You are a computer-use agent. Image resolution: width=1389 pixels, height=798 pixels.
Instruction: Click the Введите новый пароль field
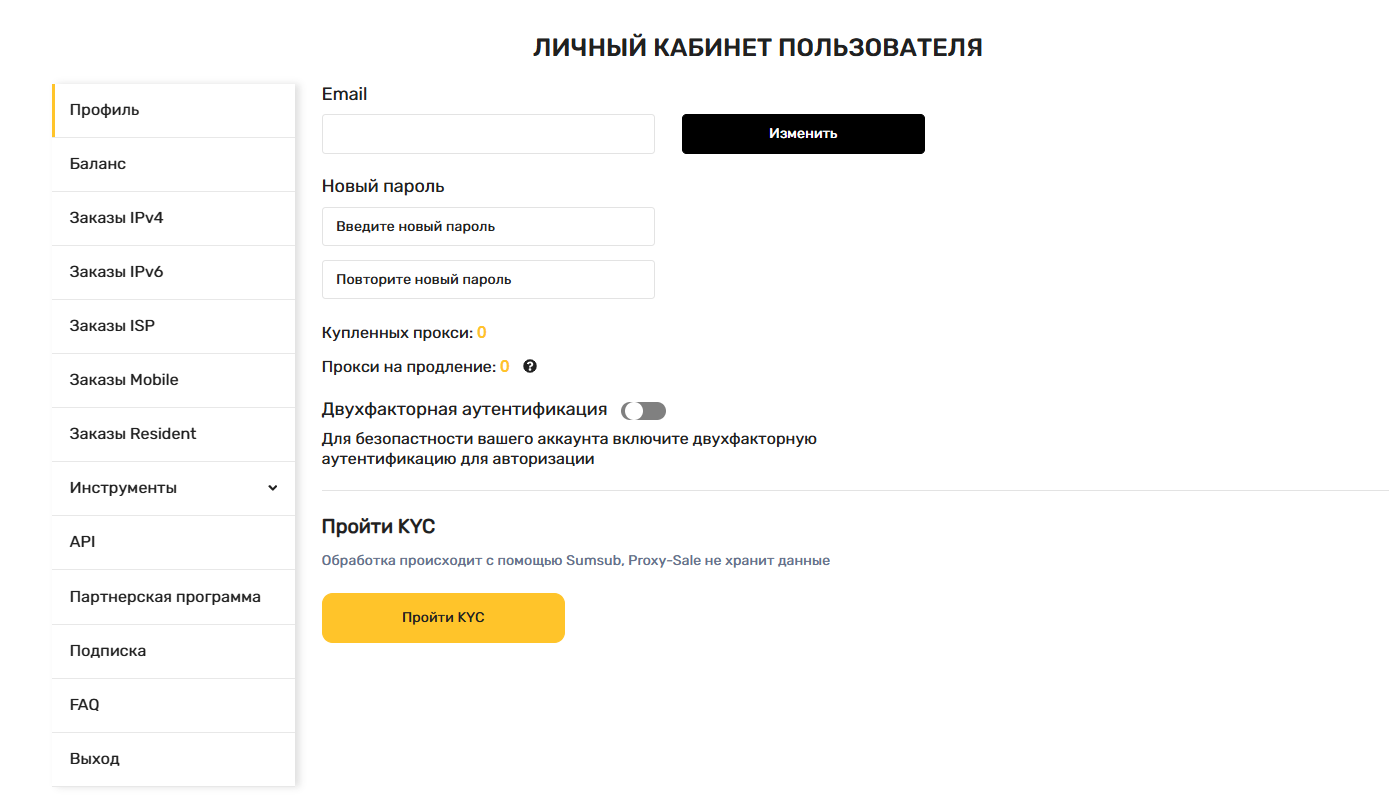click(x=488, y=226)
